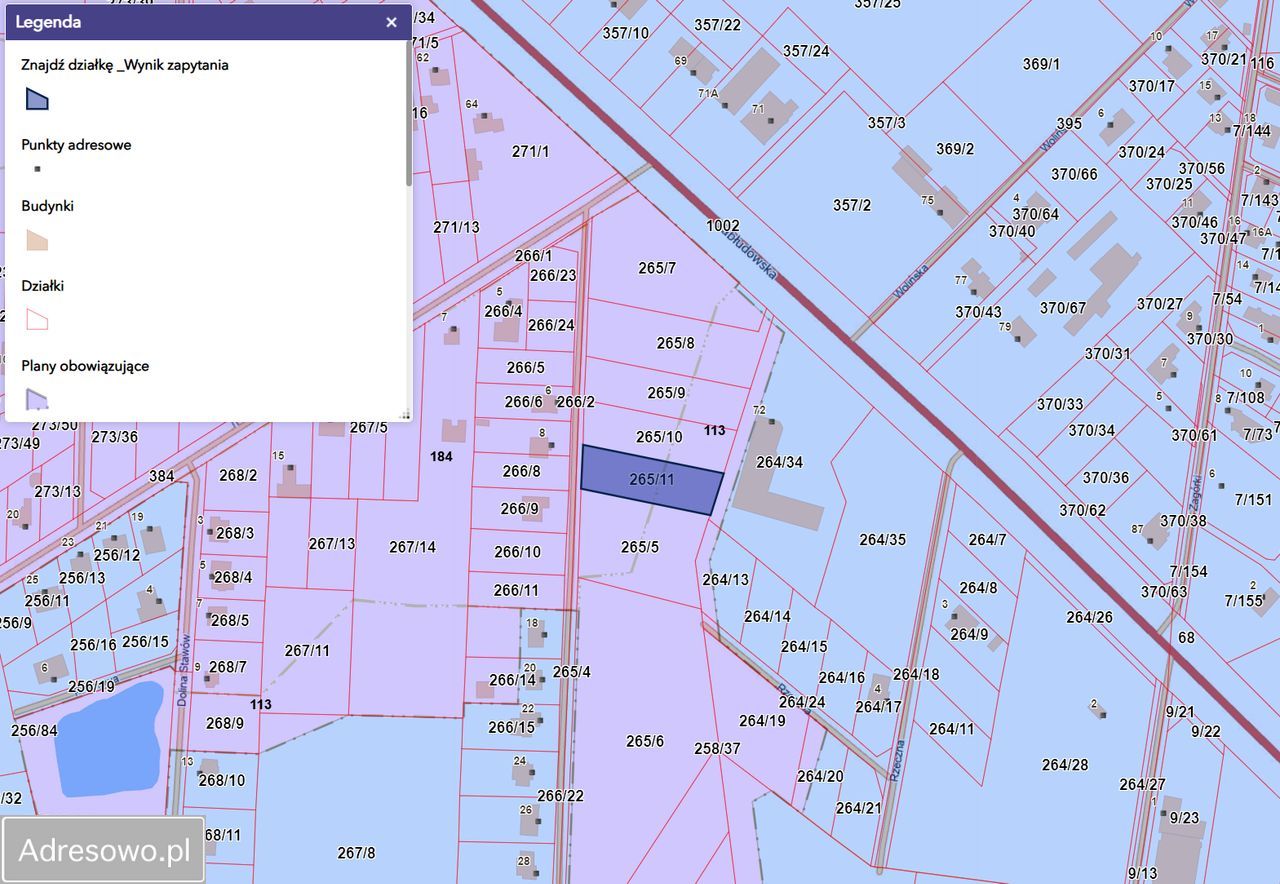The height and width of the screenshot is (884, 1280).
Task: Click address number 71A
Action: tap(708, 93)
